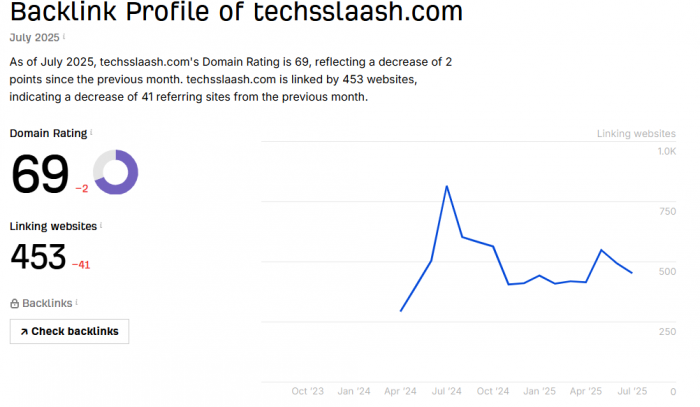Screen dimensions: 700x407
Task: Click the Jul '25 axis label
Action: tap(632, 391)
